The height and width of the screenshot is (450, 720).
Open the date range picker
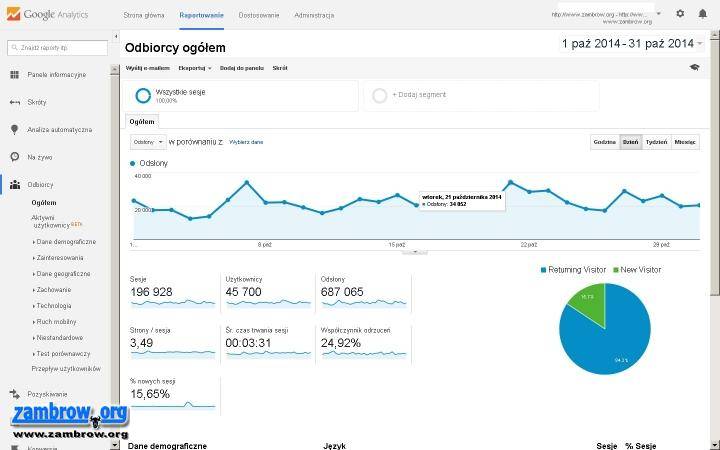pyautogui.click(x=632, y=44)
